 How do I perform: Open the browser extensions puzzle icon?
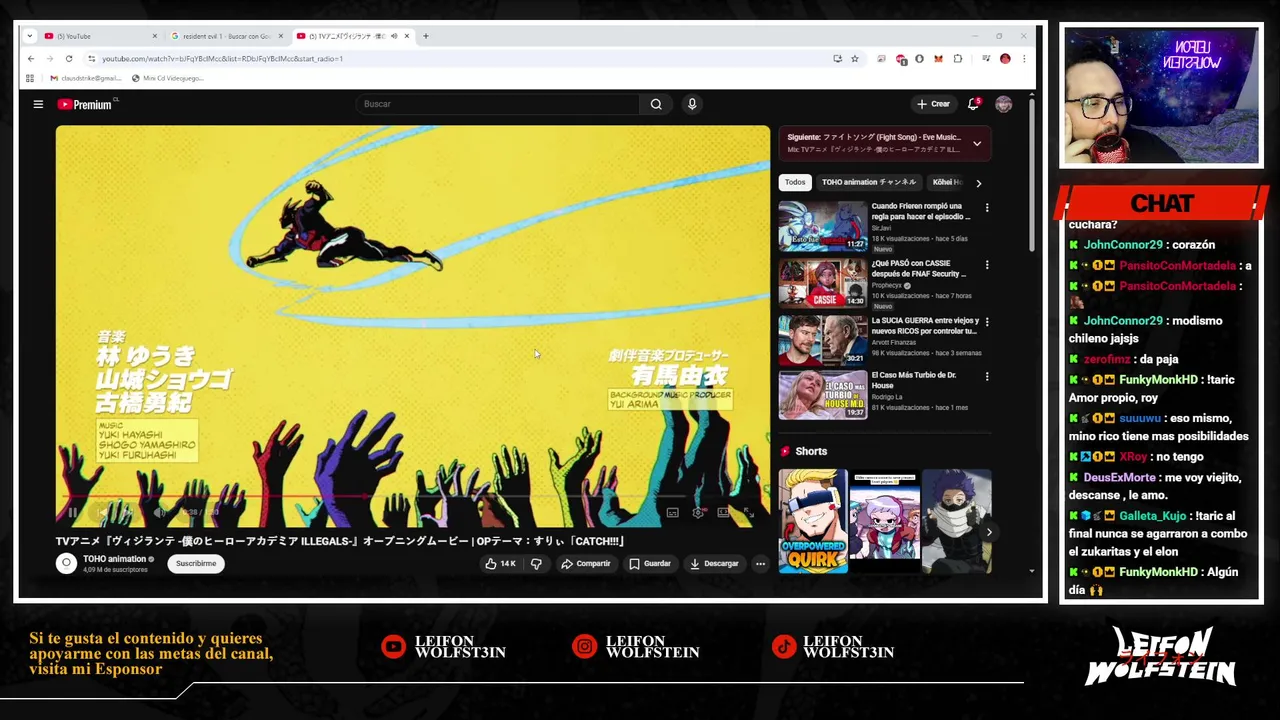[958, 59]
